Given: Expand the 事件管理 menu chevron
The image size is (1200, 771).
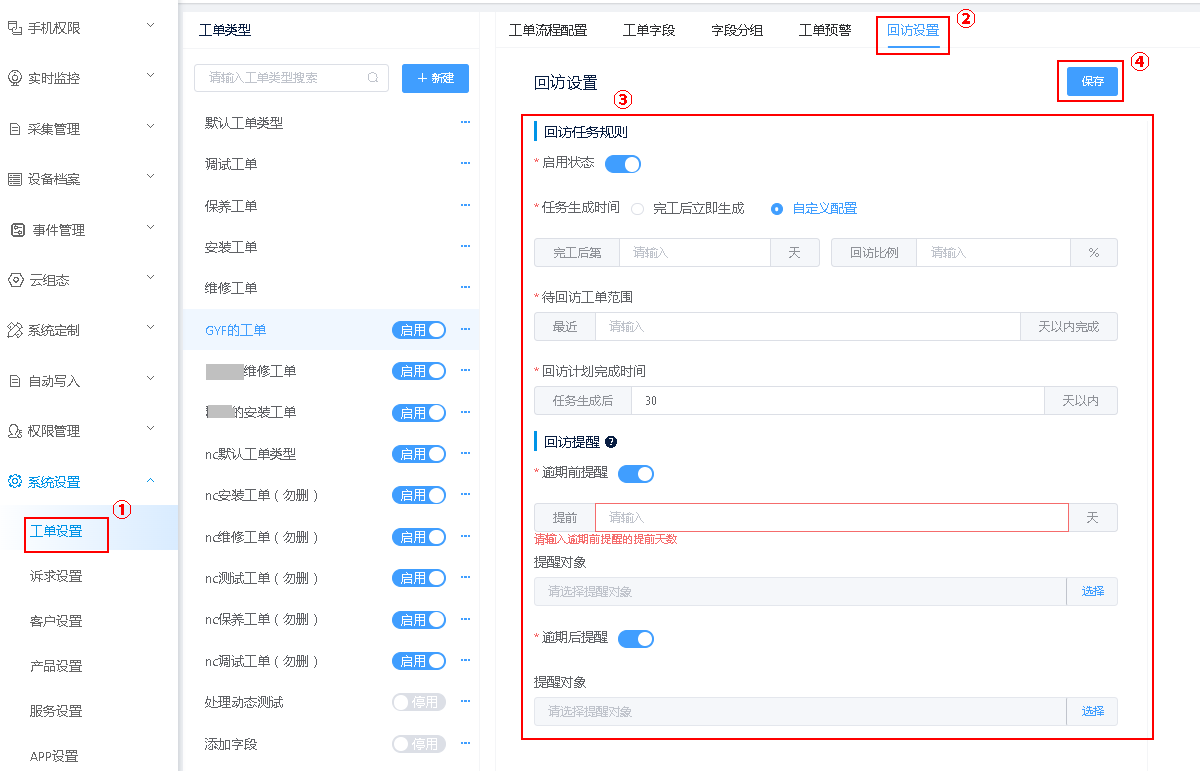Looking at the screenshot, I should coord(150,227).
